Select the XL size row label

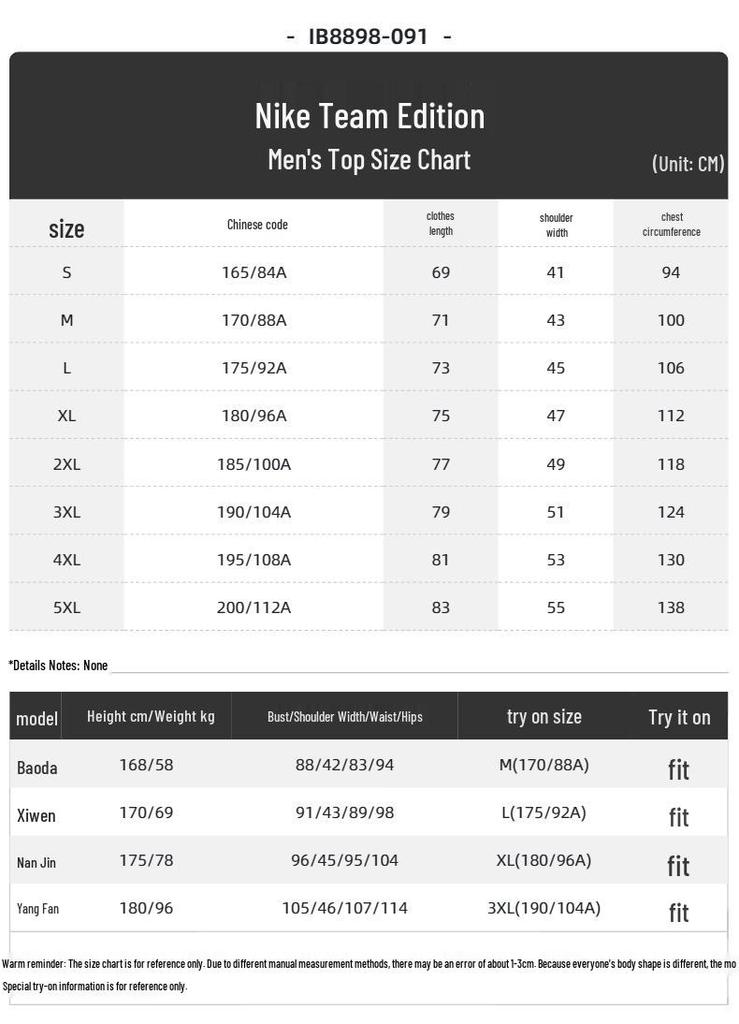(x=67, y=416)
